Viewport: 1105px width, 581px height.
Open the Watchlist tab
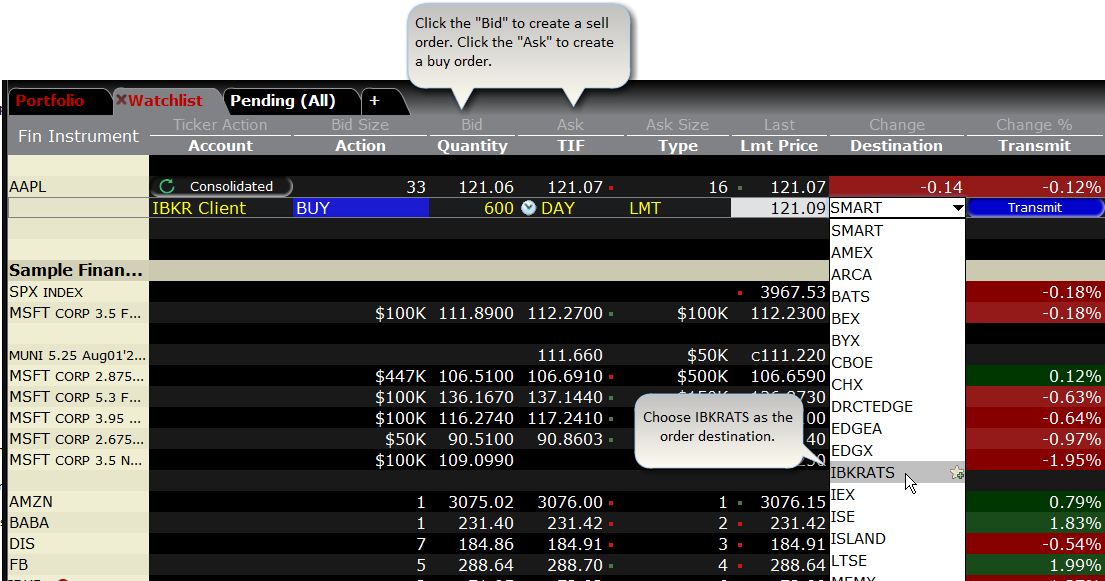[166, 101]
